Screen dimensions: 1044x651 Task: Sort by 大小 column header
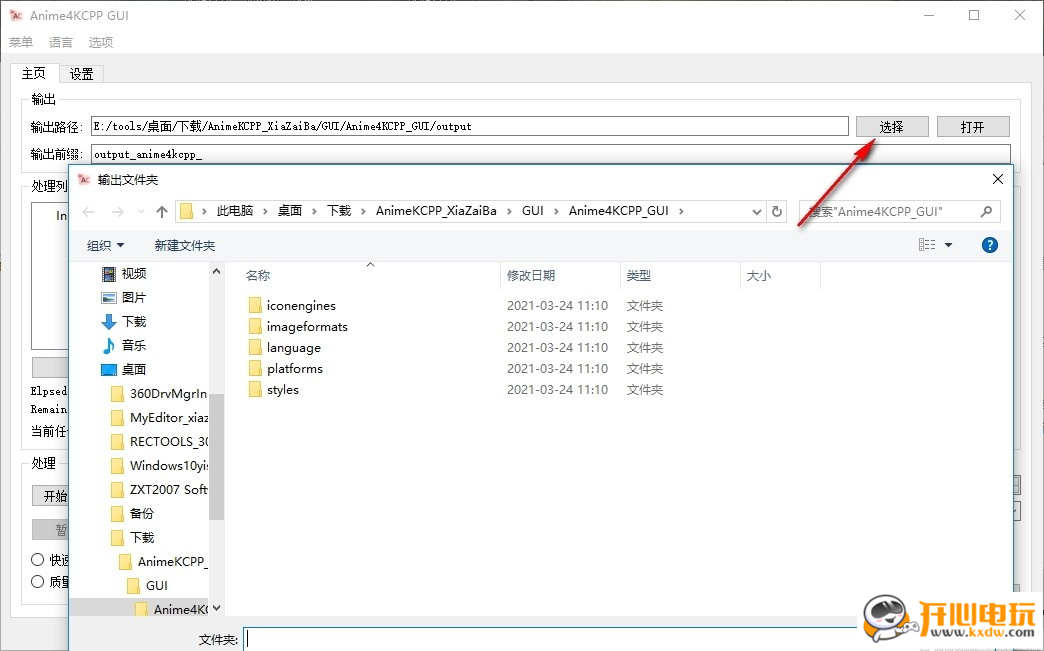[x=758, y=275]
